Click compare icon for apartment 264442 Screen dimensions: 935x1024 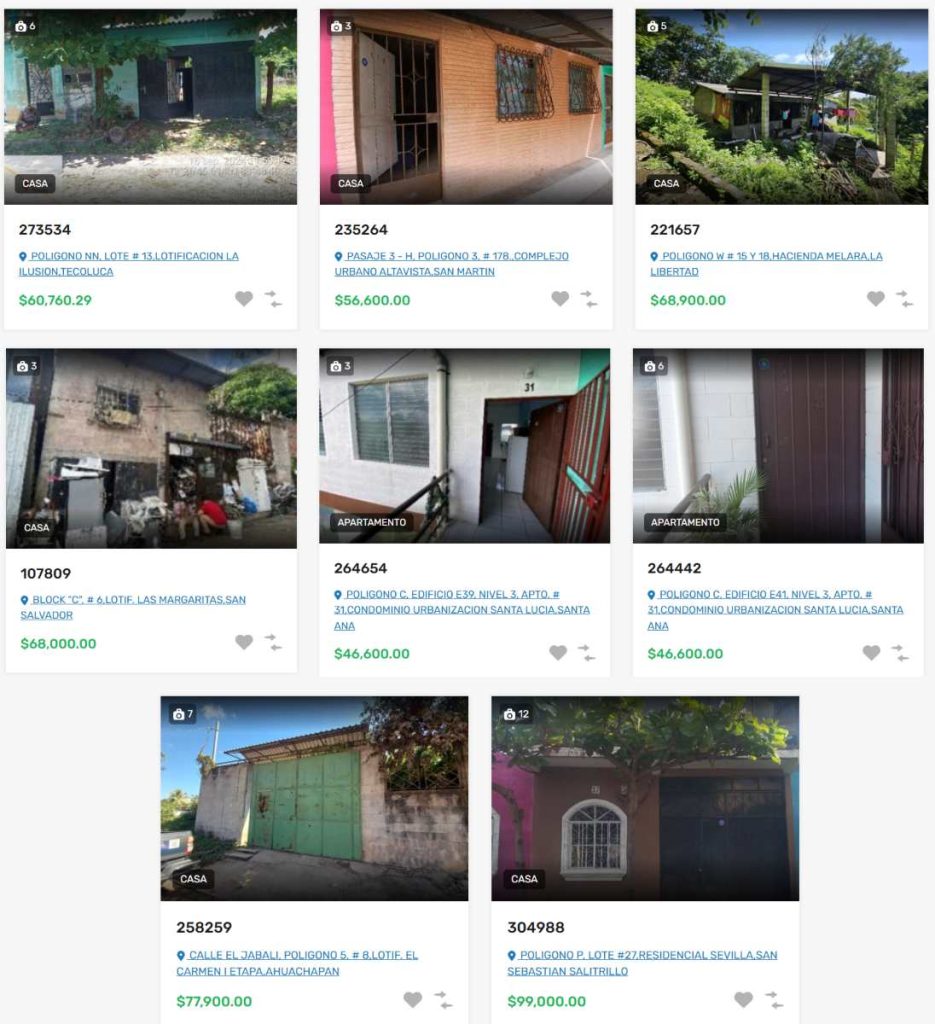pyautogui.click(x=900, y=652)
